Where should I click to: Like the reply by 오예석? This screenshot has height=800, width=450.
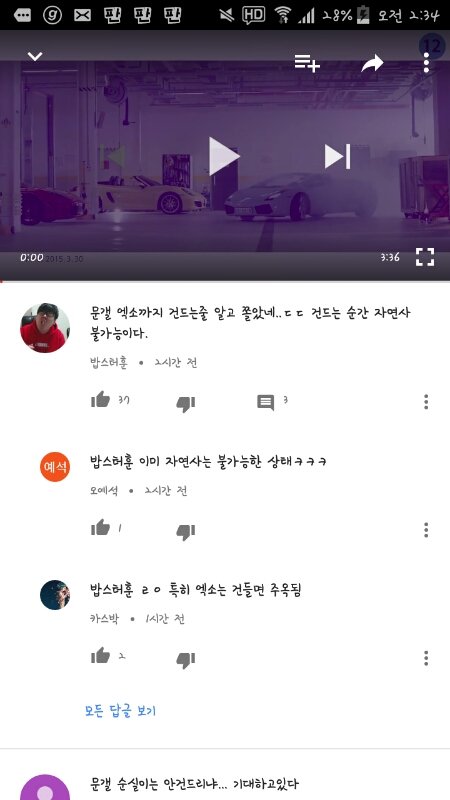click(x=101, y=528)
